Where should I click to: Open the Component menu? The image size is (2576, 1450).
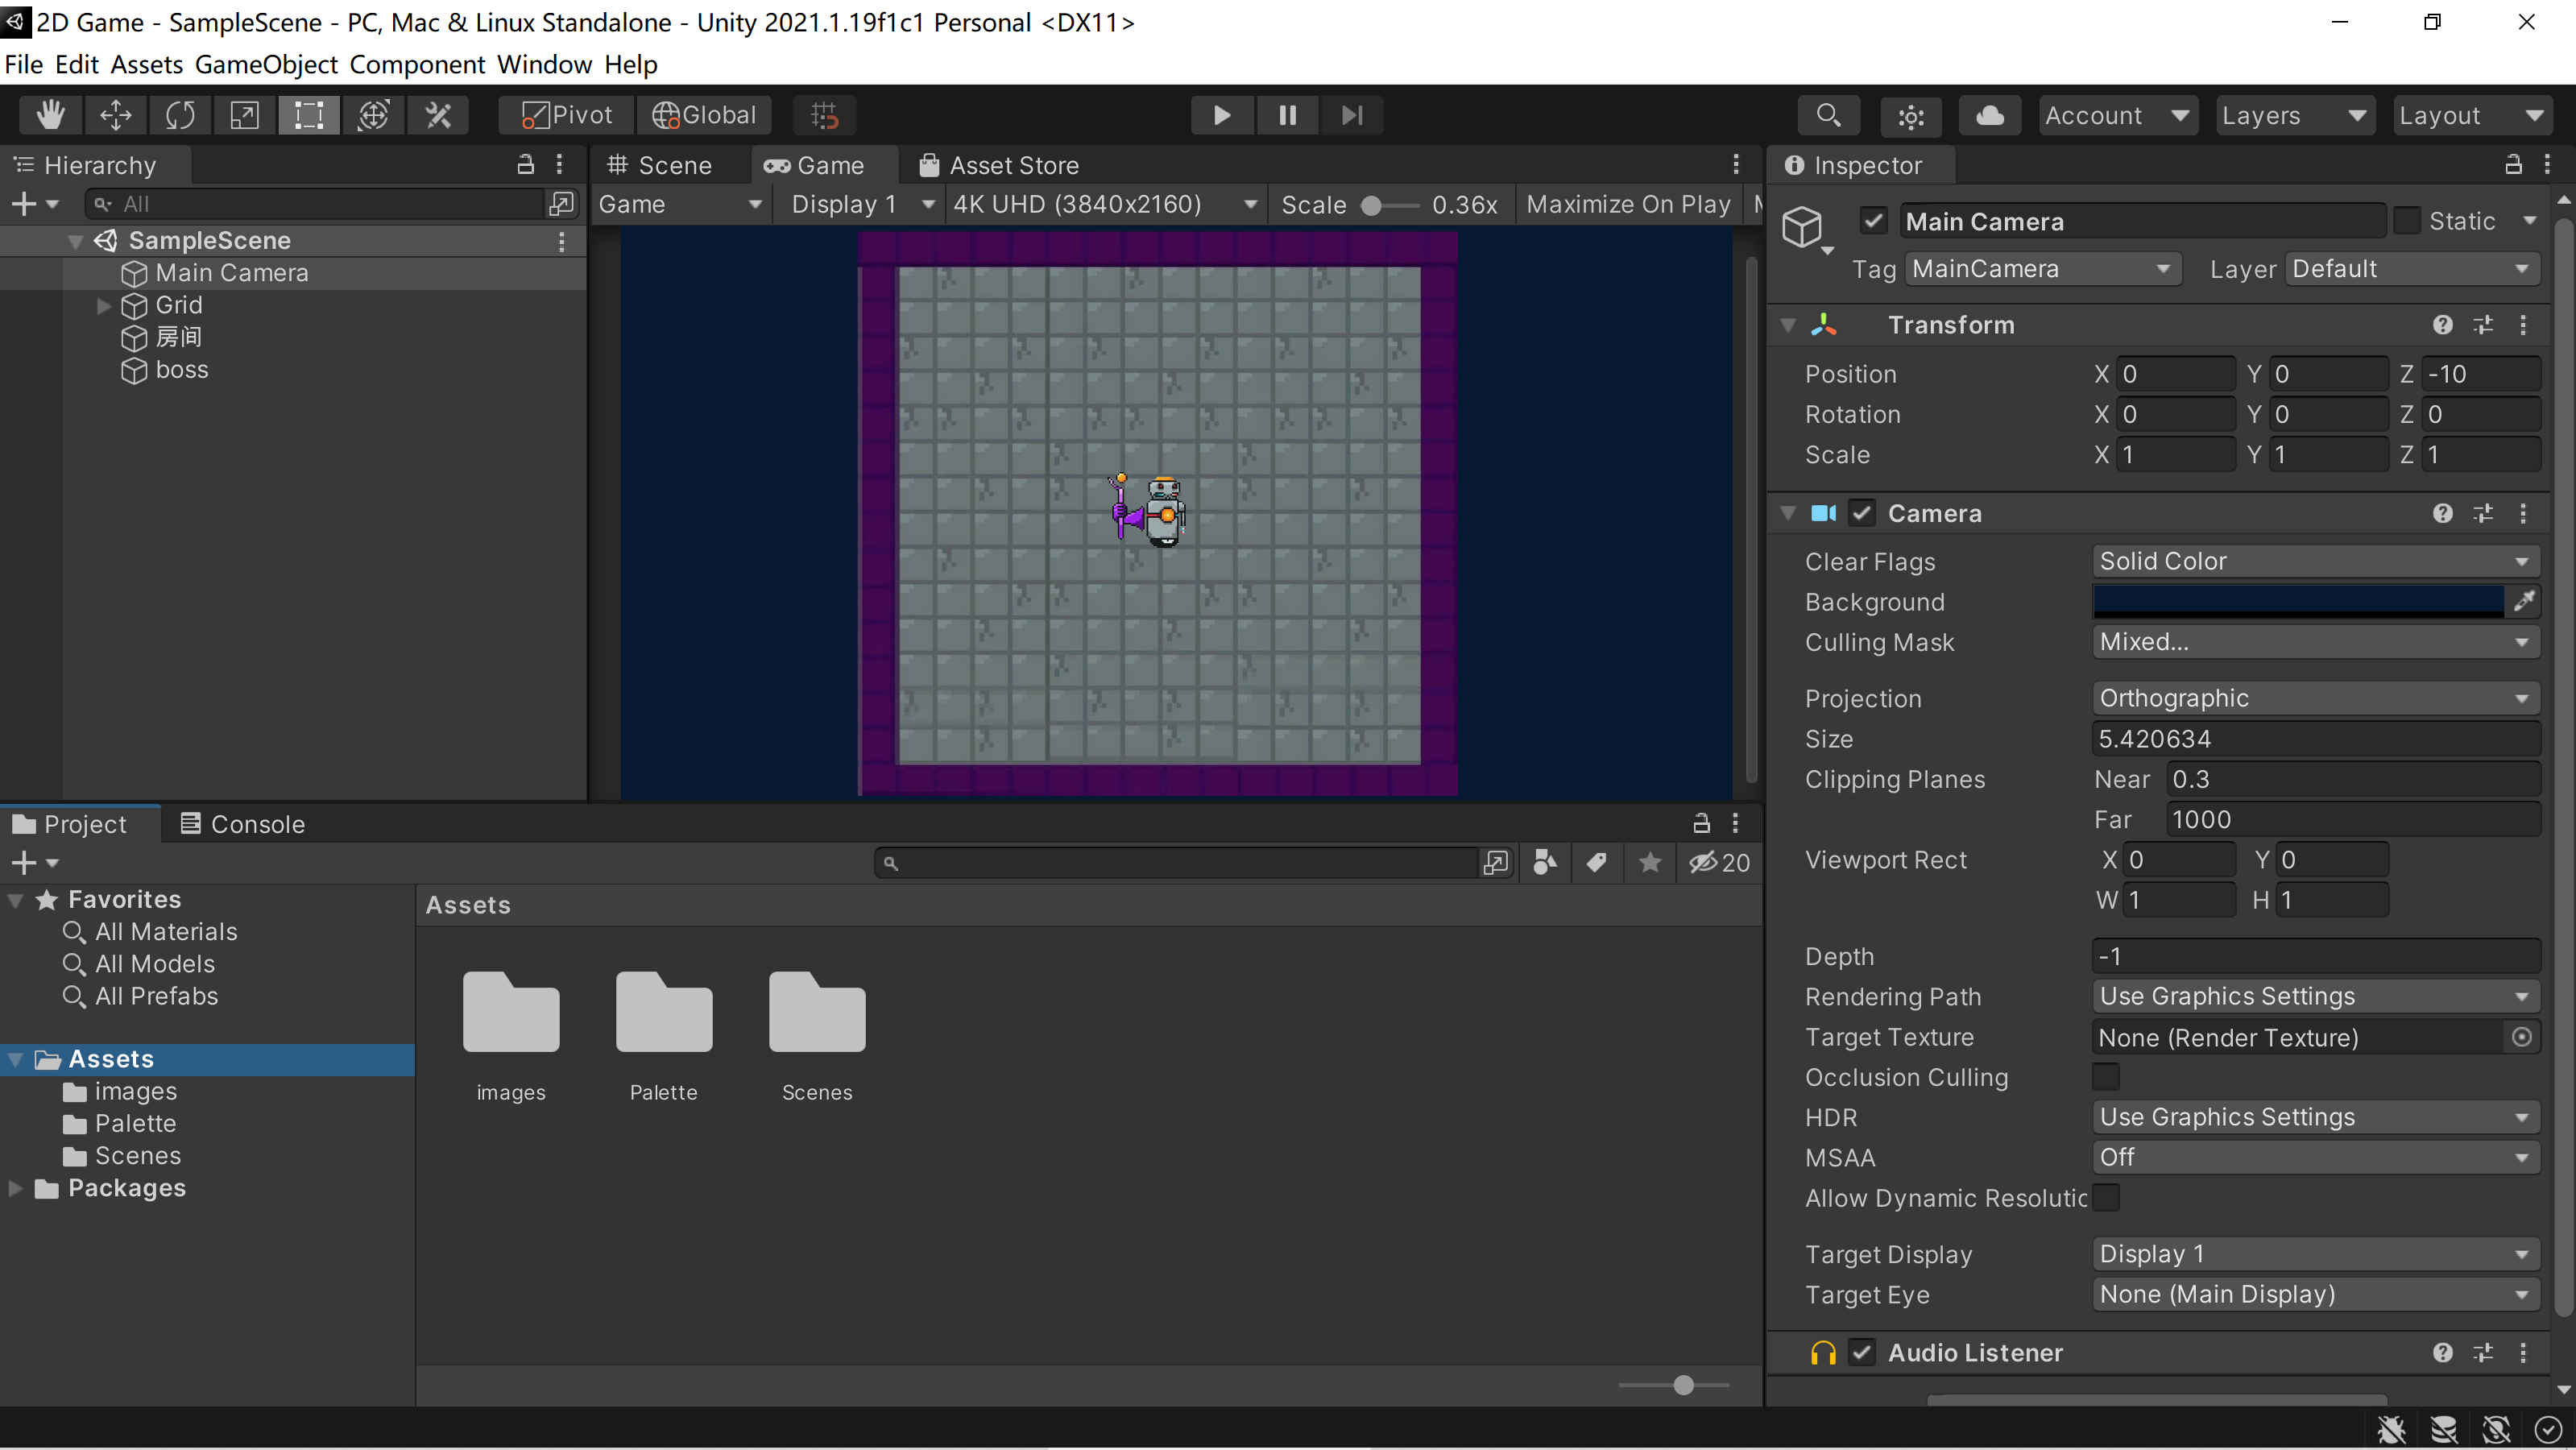click(x=417, y=64)
